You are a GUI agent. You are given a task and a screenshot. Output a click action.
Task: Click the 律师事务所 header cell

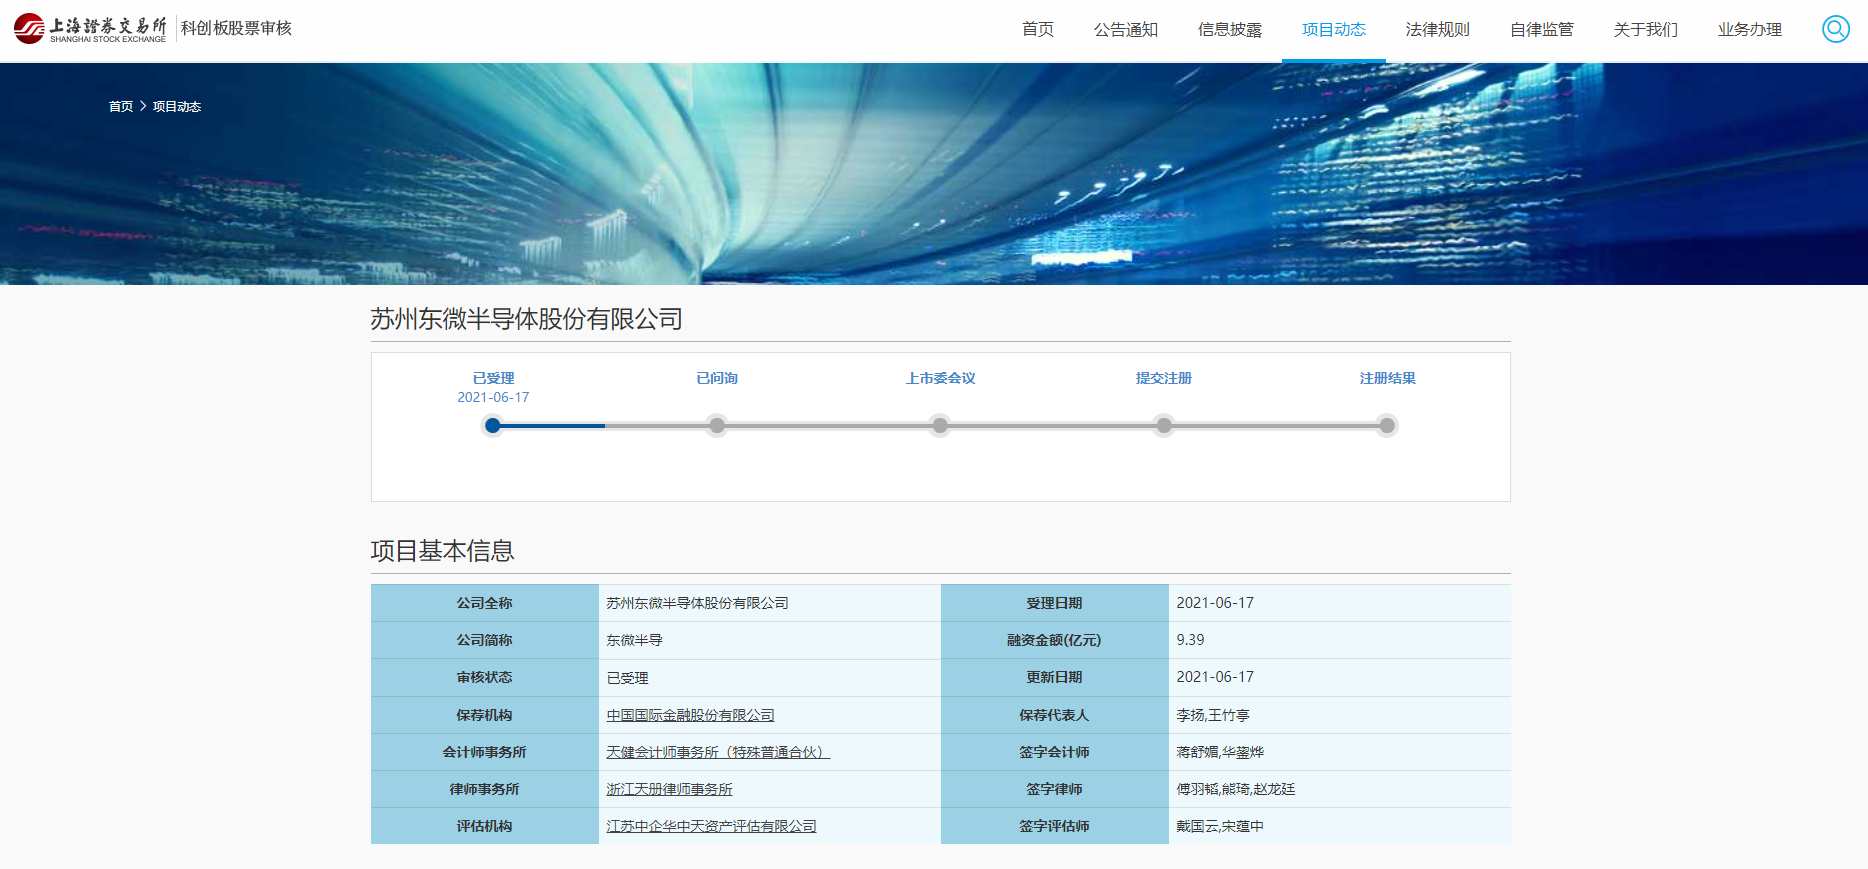pyautogui.click(x=484, y=789)
